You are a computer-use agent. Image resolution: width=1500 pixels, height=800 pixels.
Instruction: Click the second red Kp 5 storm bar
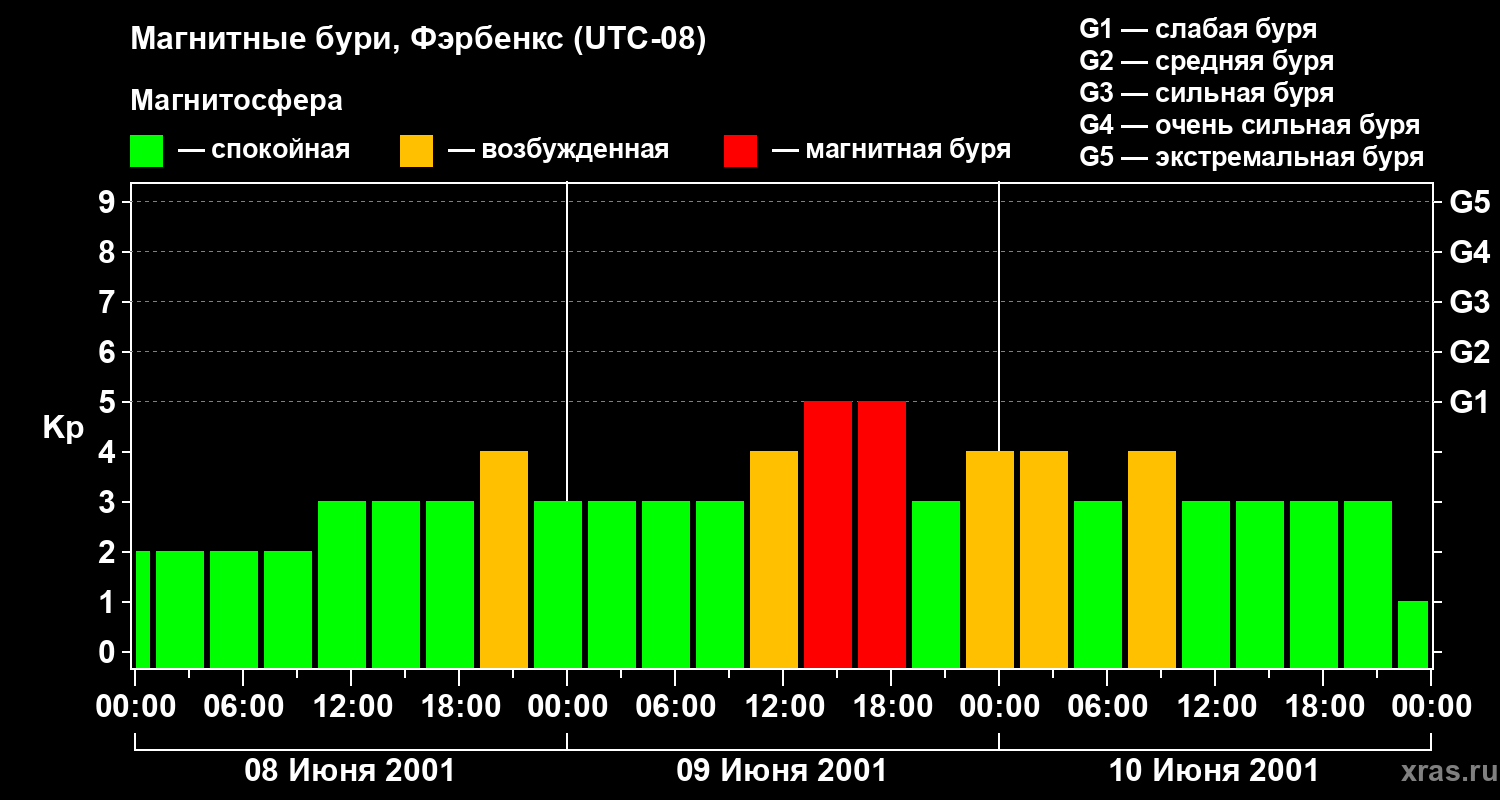click(x=882, y=534)
